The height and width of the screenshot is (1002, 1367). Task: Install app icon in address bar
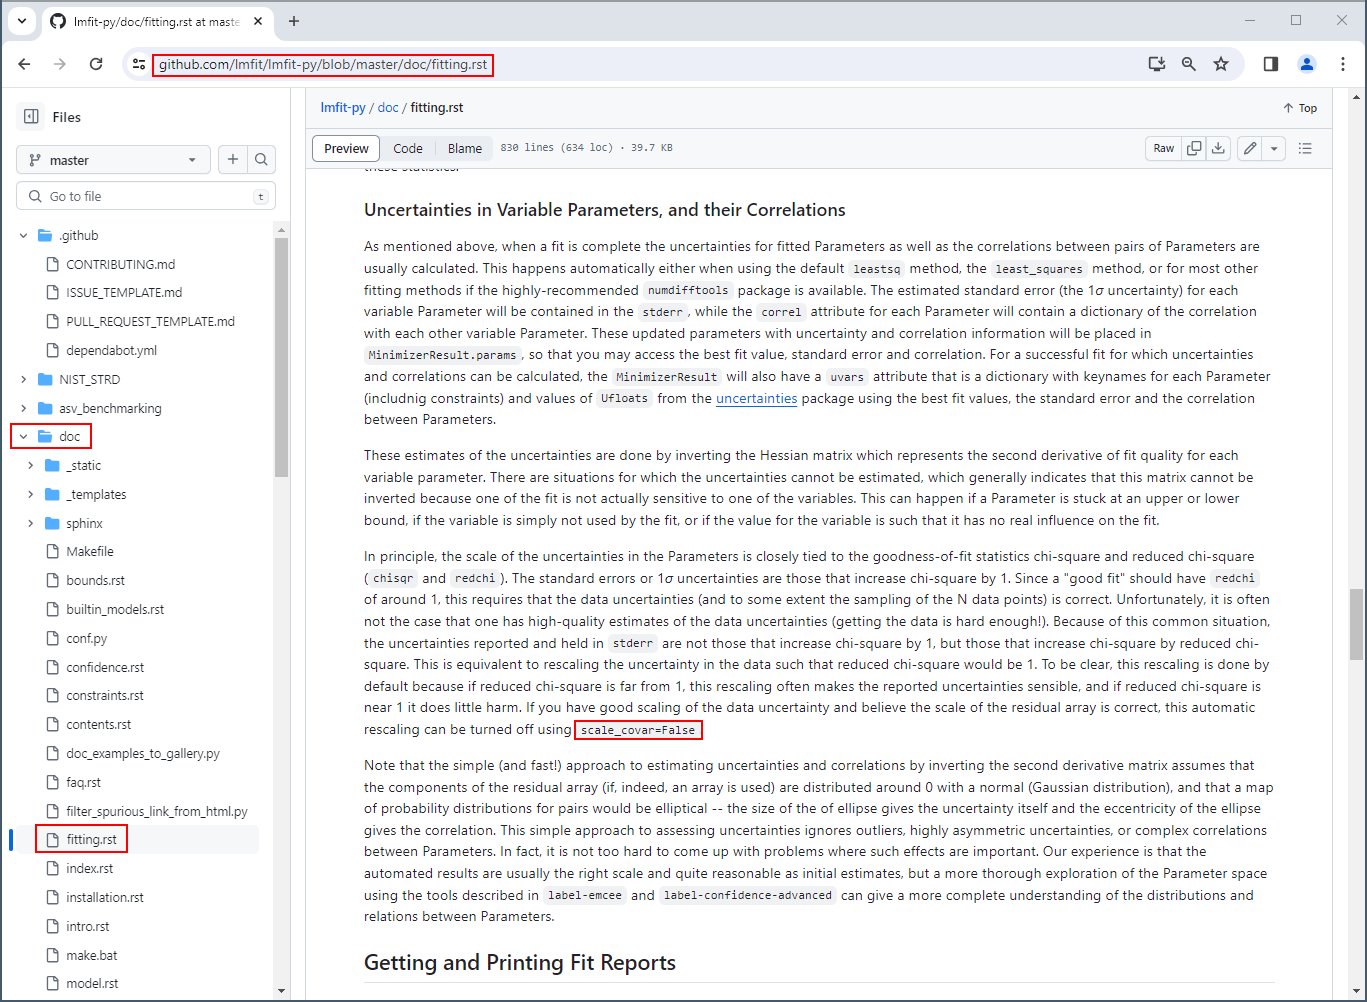(x=1157, y=64)
